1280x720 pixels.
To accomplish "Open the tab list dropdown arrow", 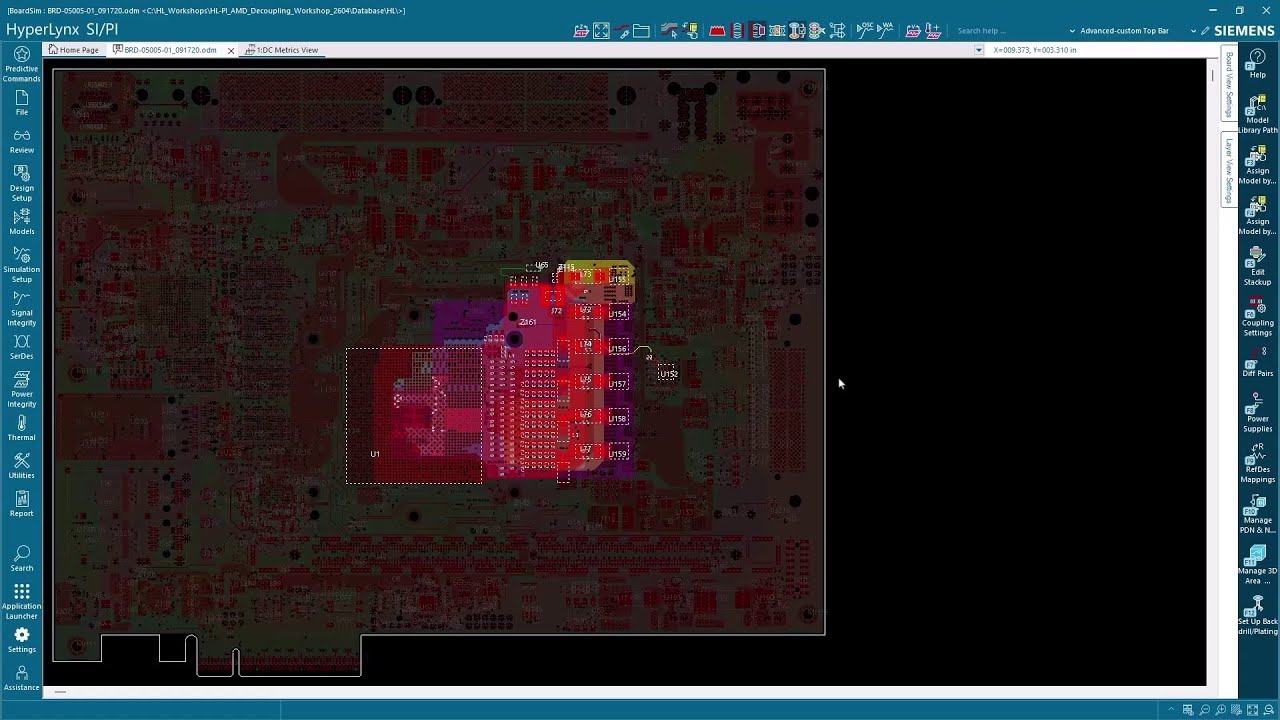I will click(x=978, y=50).
